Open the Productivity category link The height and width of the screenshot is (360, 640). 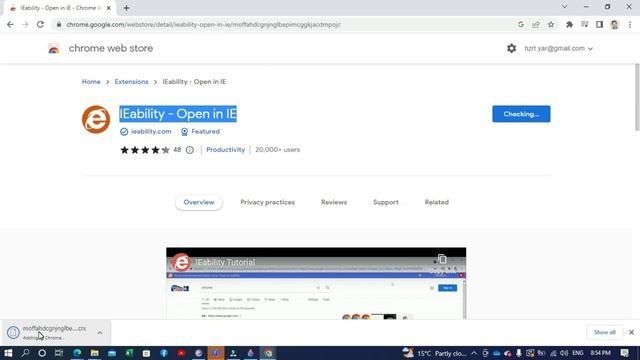tap(226, 150)
